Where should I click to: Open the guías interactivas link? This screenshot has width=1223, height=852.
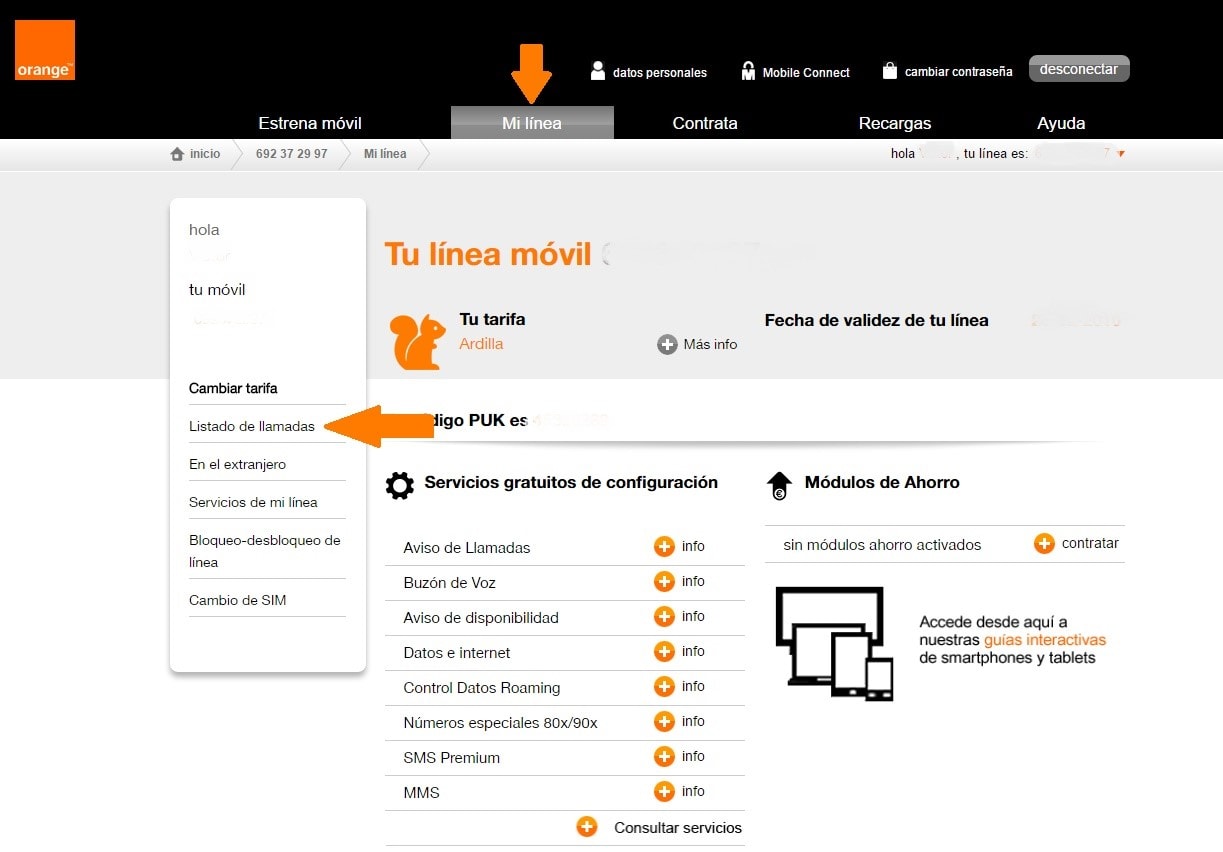pyautogui.click(x=1044, y=640)
